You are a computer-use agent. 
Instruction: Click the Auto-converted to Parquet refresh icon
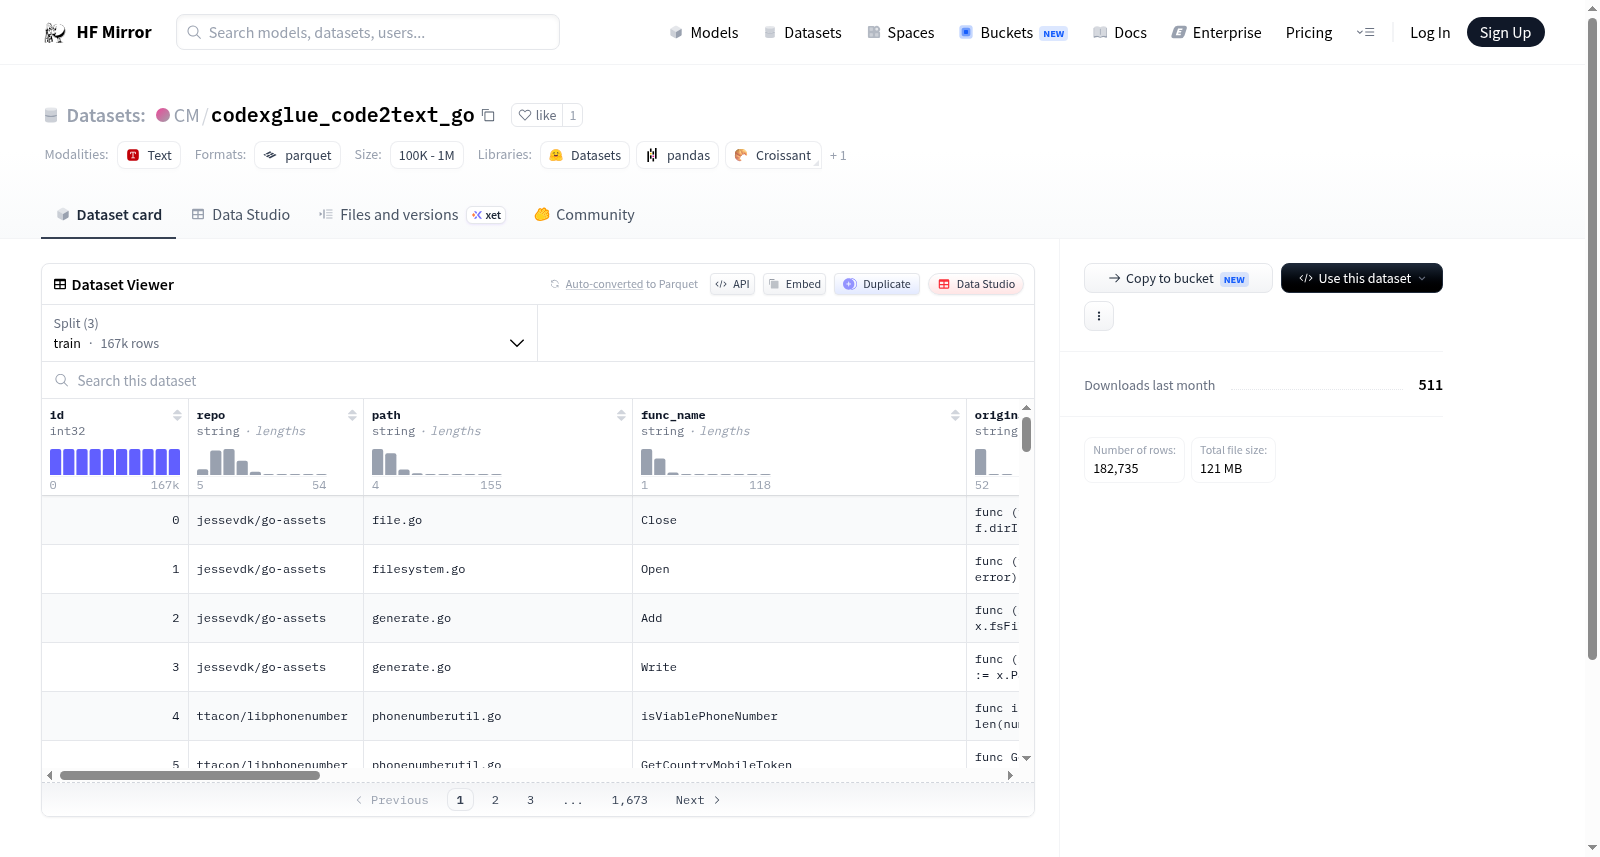click(555, 284)
